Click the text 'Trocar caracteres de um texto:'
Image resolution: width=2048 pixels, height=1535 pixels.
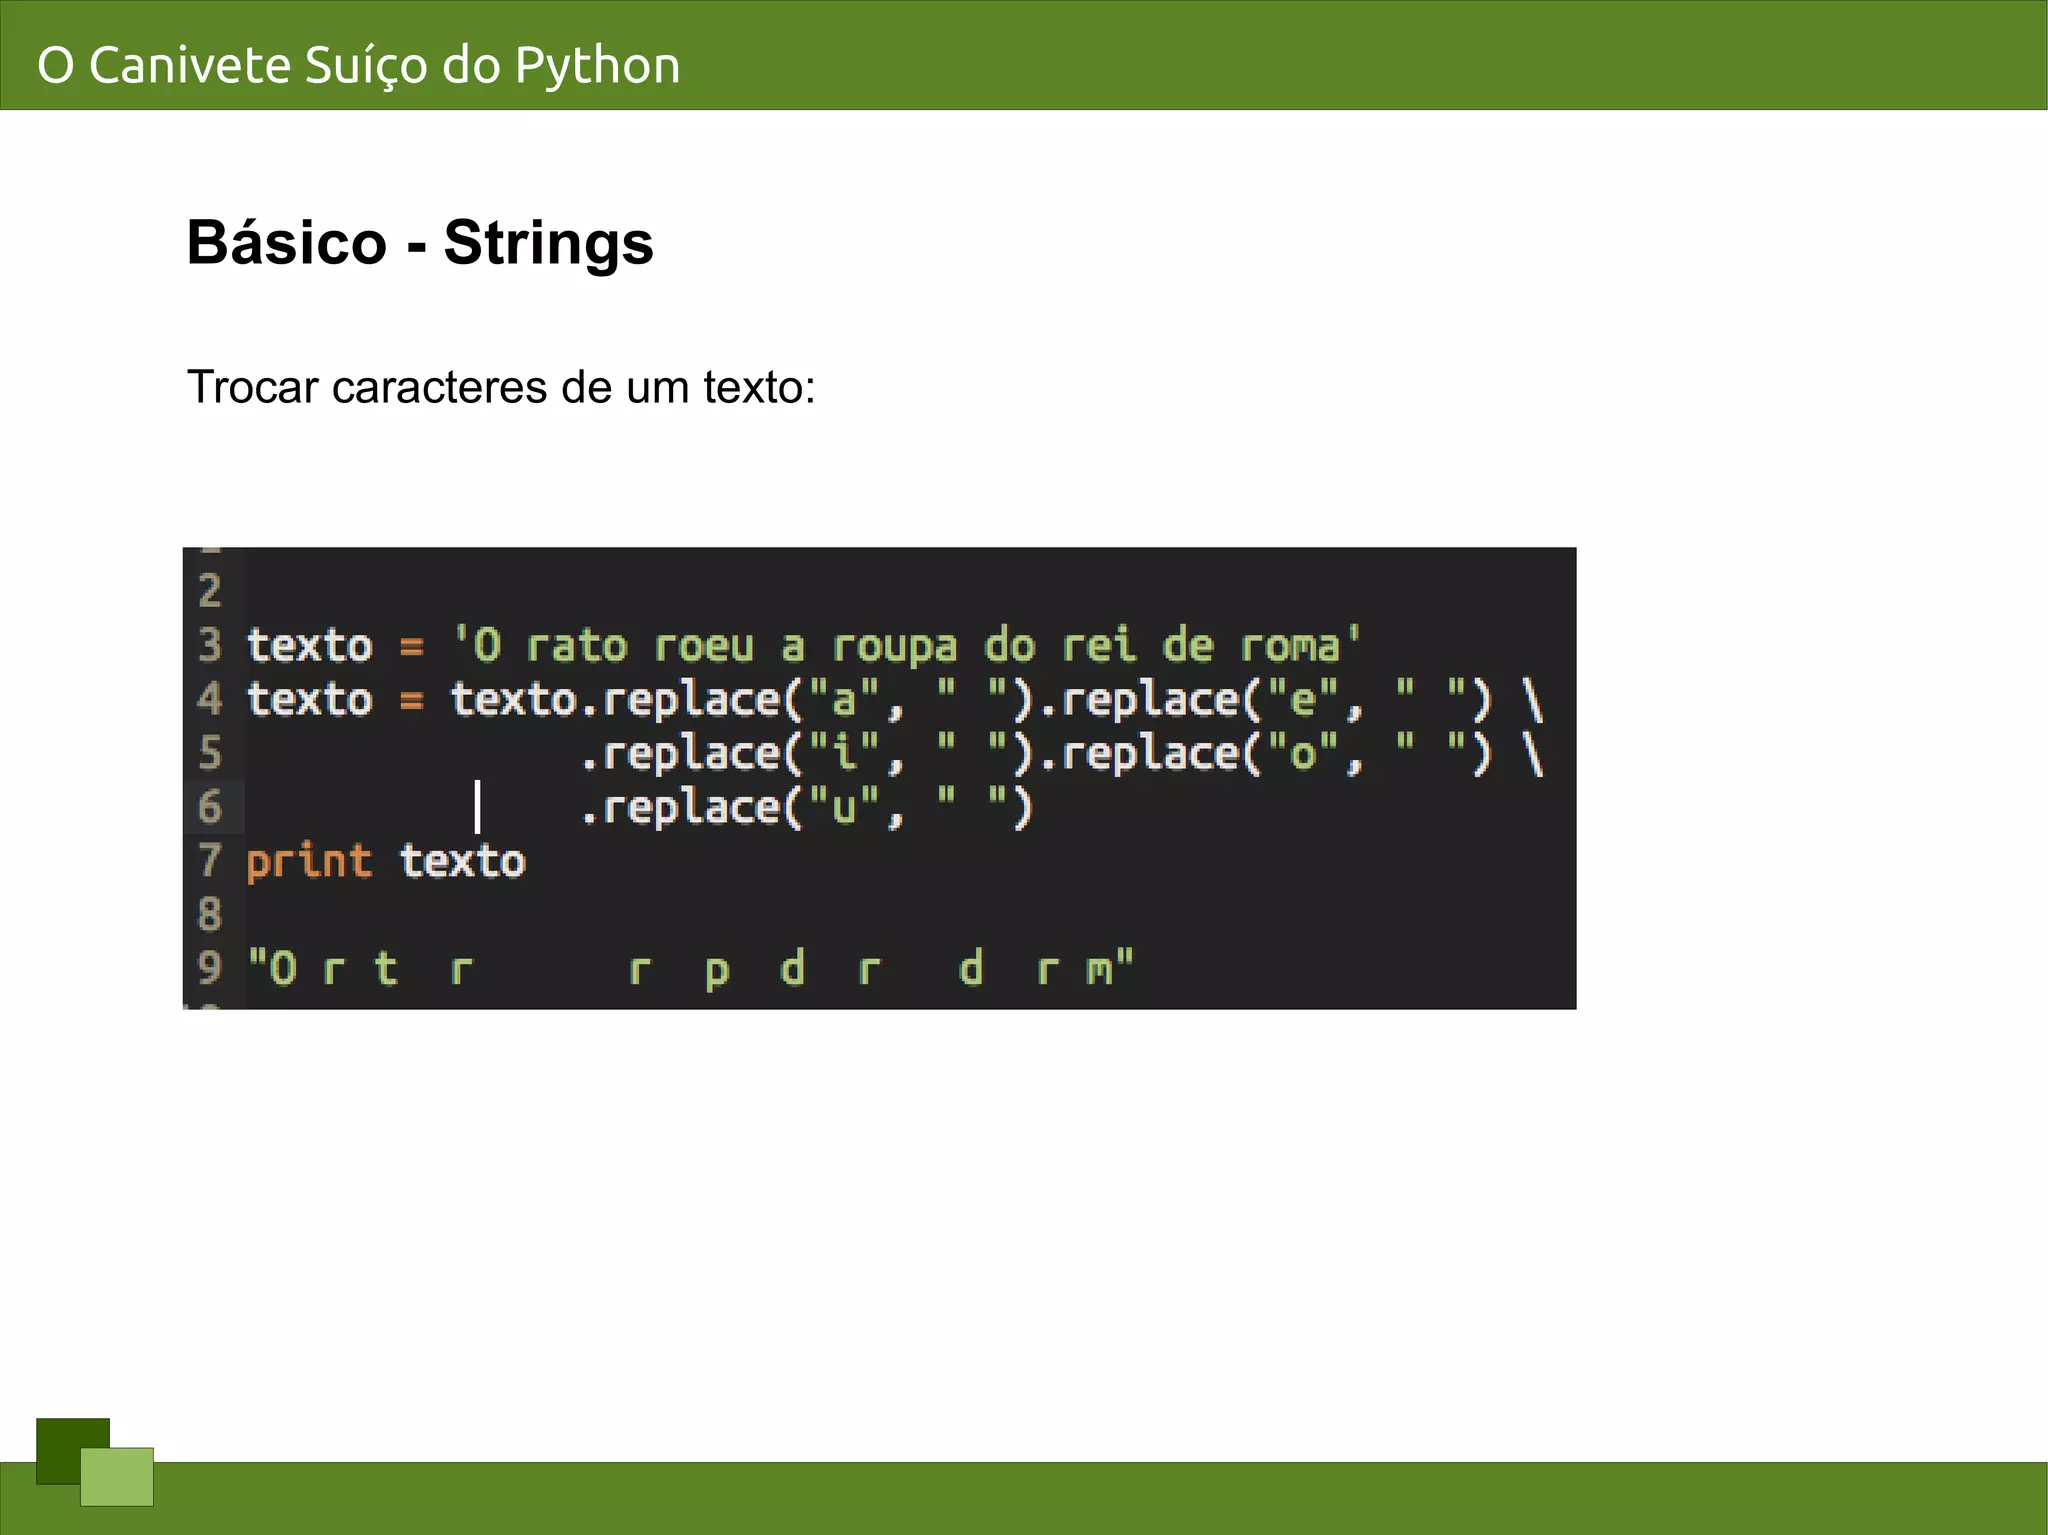501,387
